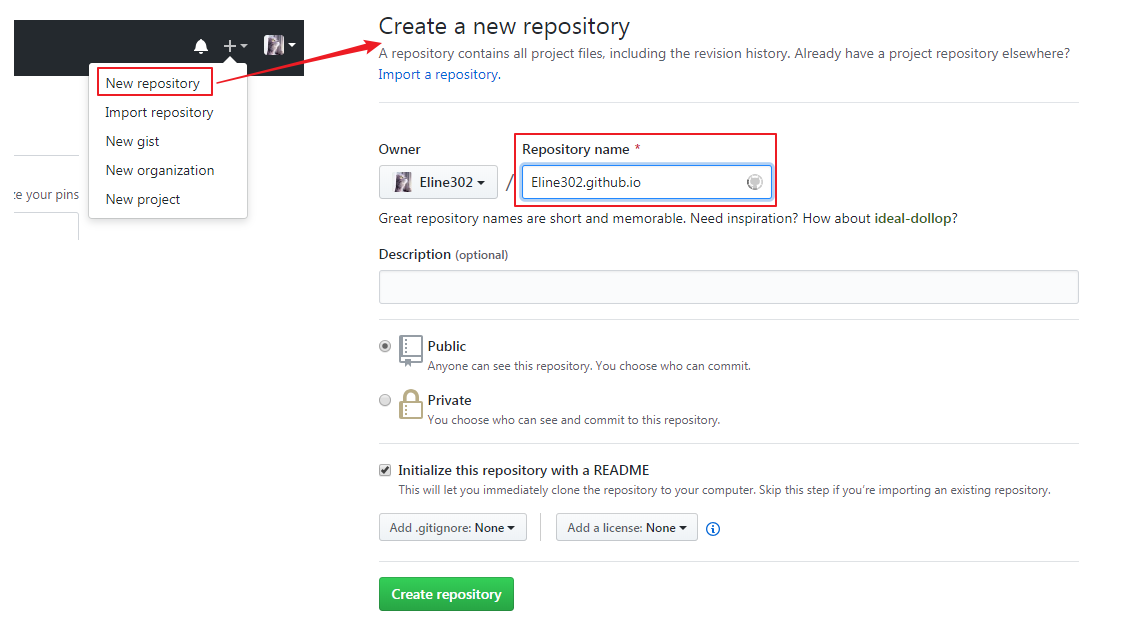Choose Import repository from the menu
This screenshot has height=628, width=1146.
pyautogui.click(x=159, y=113)
